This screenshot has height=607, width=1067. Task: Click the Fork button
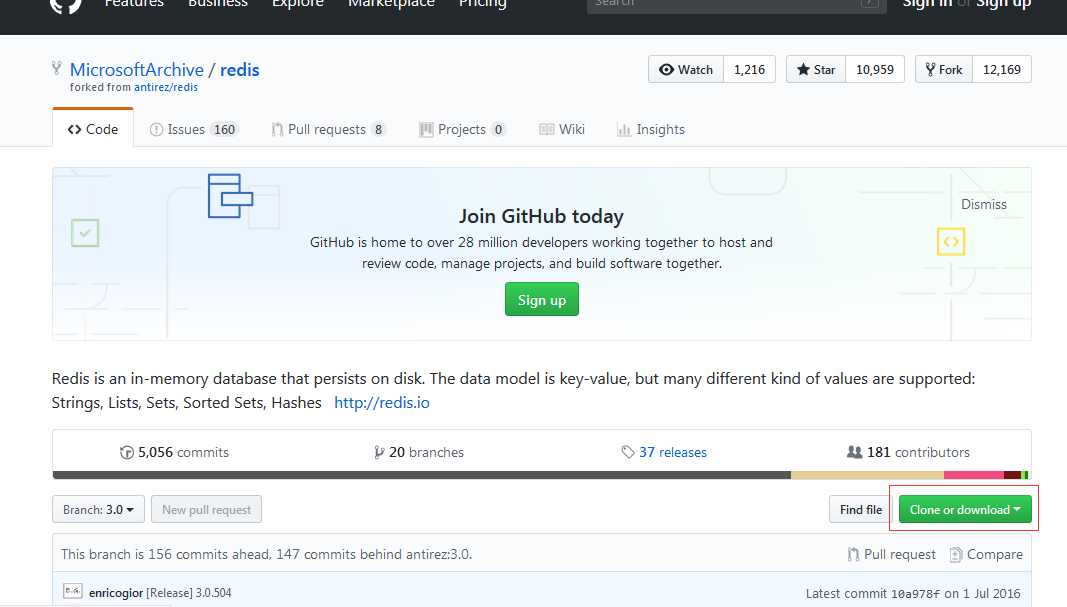944,69
